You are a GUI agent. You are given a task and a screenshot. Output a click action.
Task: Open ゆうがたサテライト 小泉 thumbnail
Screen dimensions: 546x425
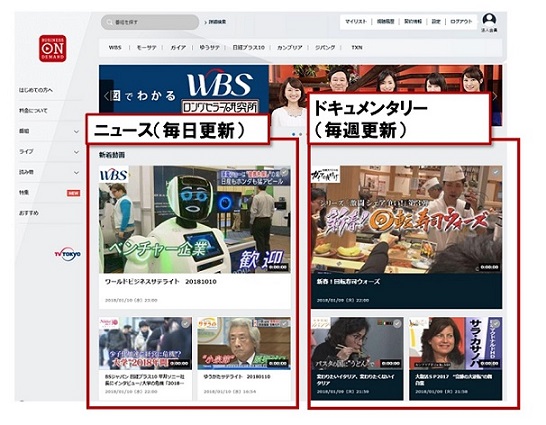click(x=244, y=343)
